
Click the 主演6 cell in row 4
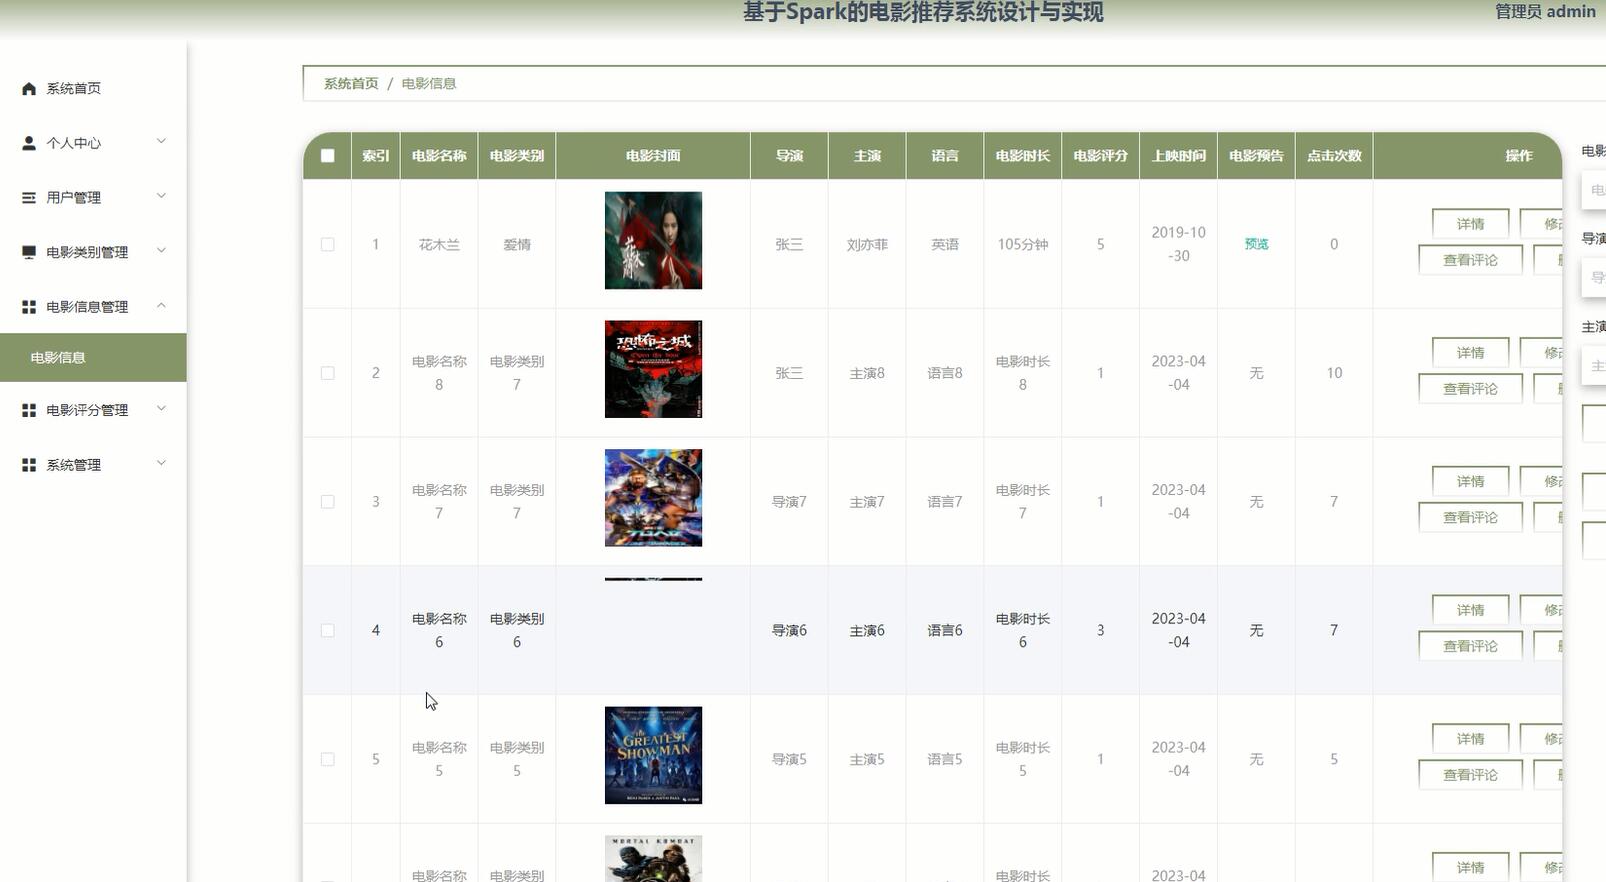pyautogui.click(x=867, y=630)
